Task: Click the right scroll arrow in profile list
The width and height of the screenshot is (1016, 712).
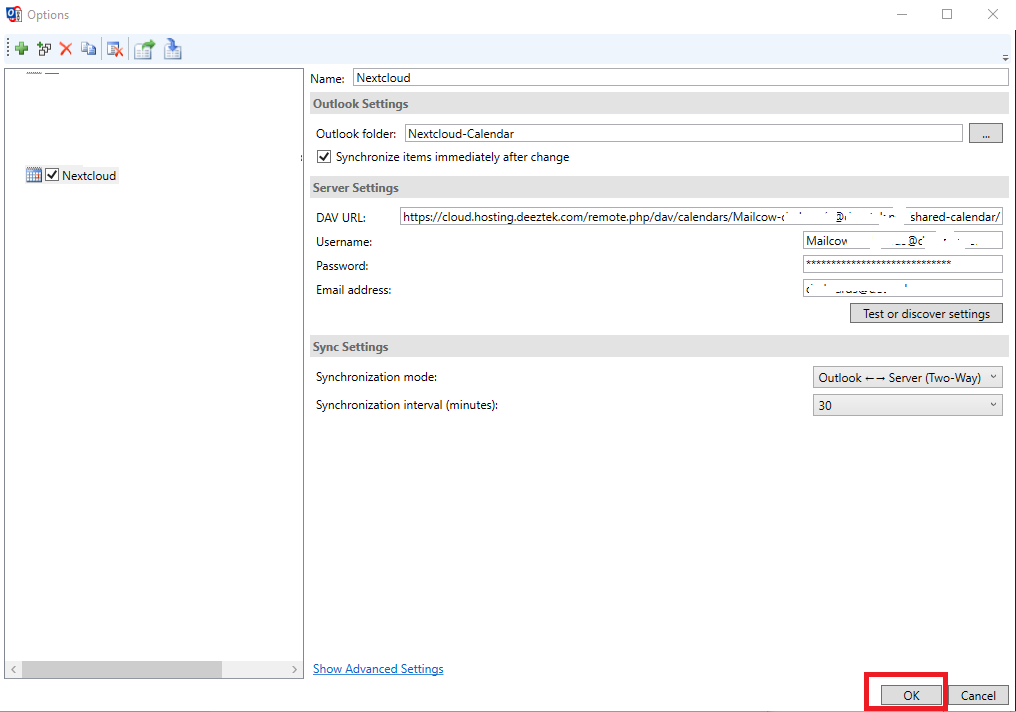Action: [x=294, y=669]
